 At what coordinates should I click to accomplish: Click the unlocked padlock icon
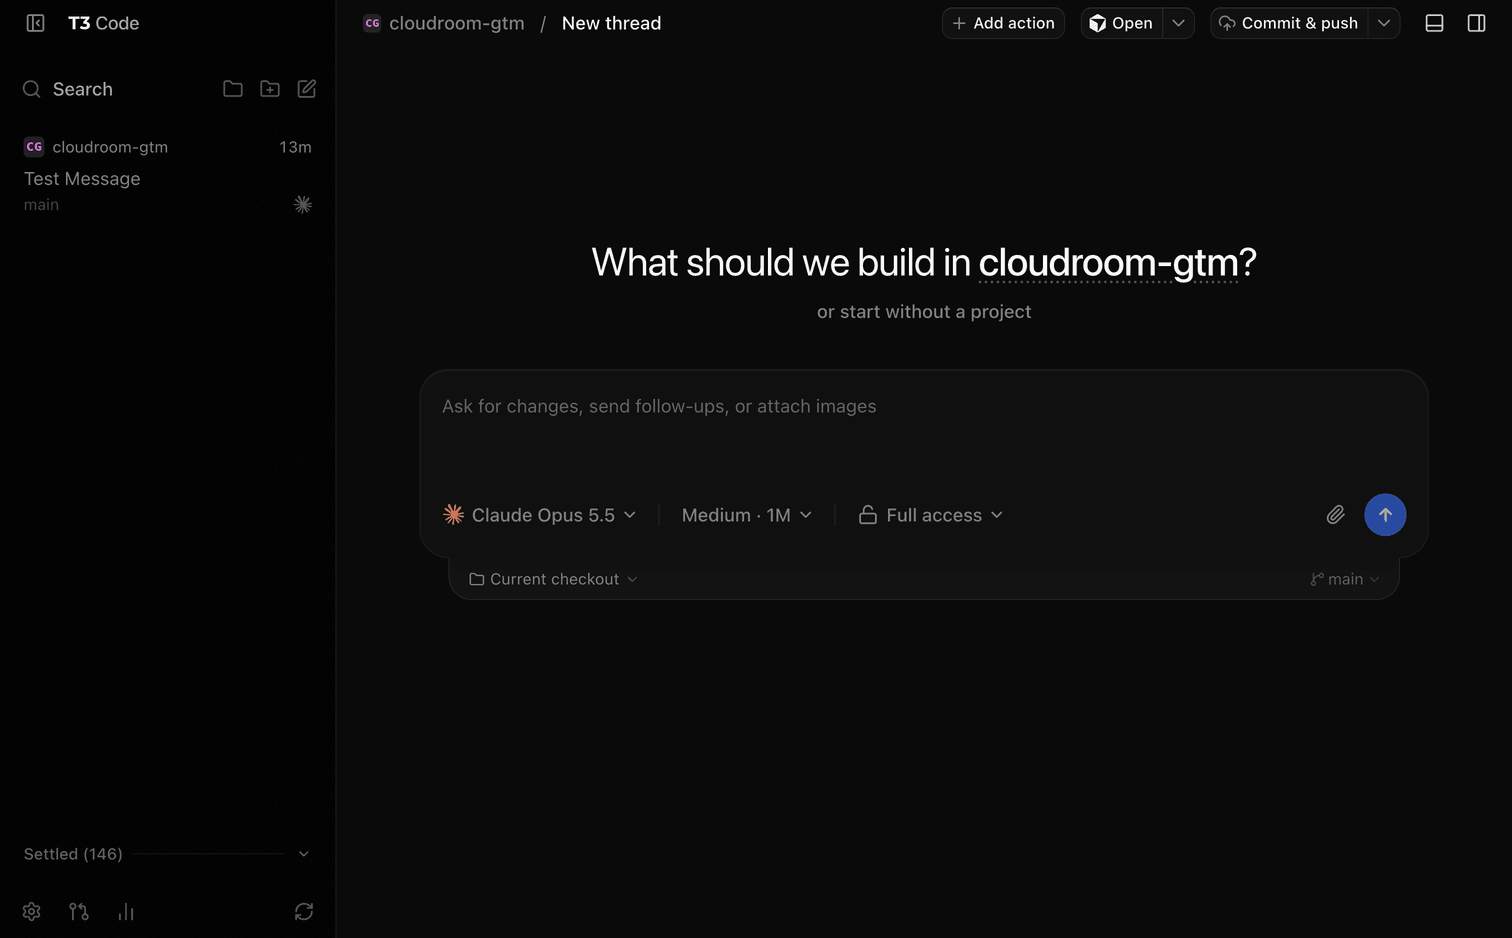click(x=868, y=515)
